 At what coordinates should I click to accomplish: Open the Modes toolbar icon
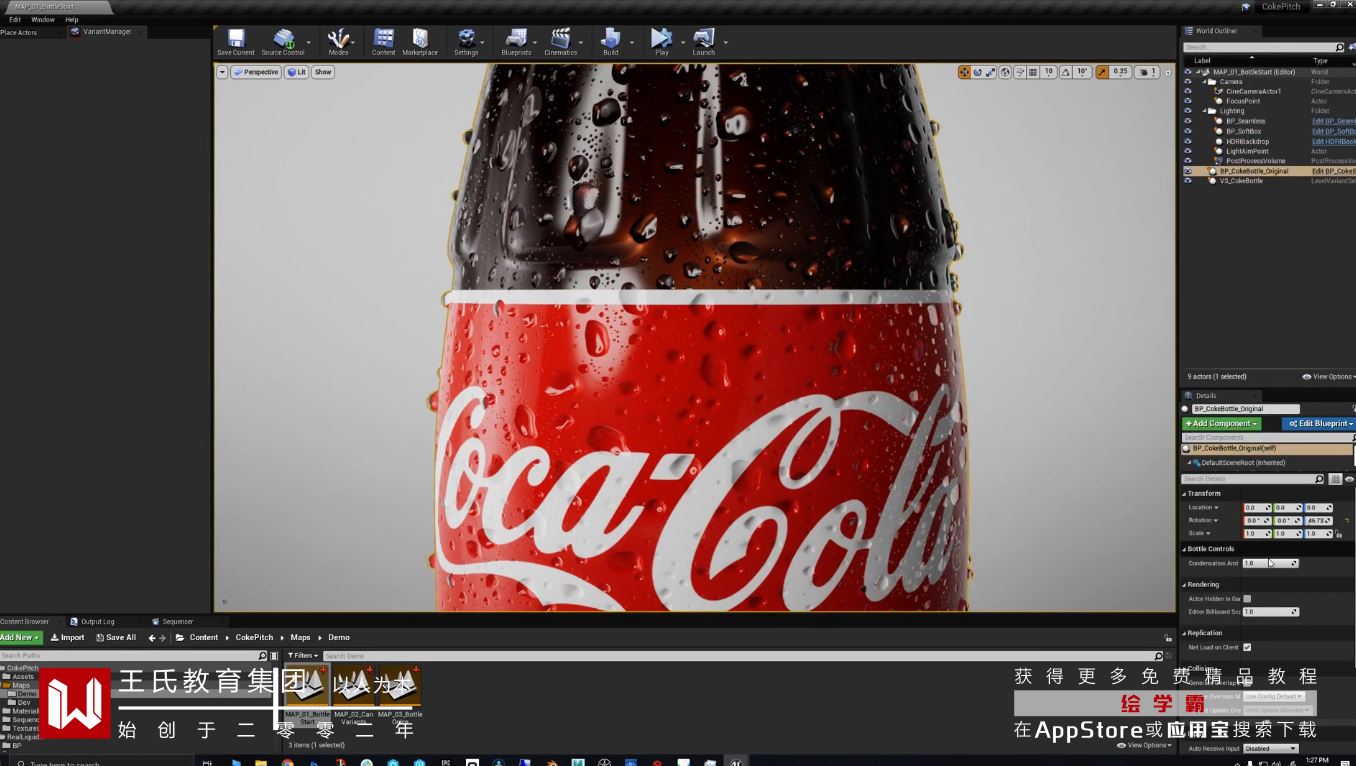point(338,39)
